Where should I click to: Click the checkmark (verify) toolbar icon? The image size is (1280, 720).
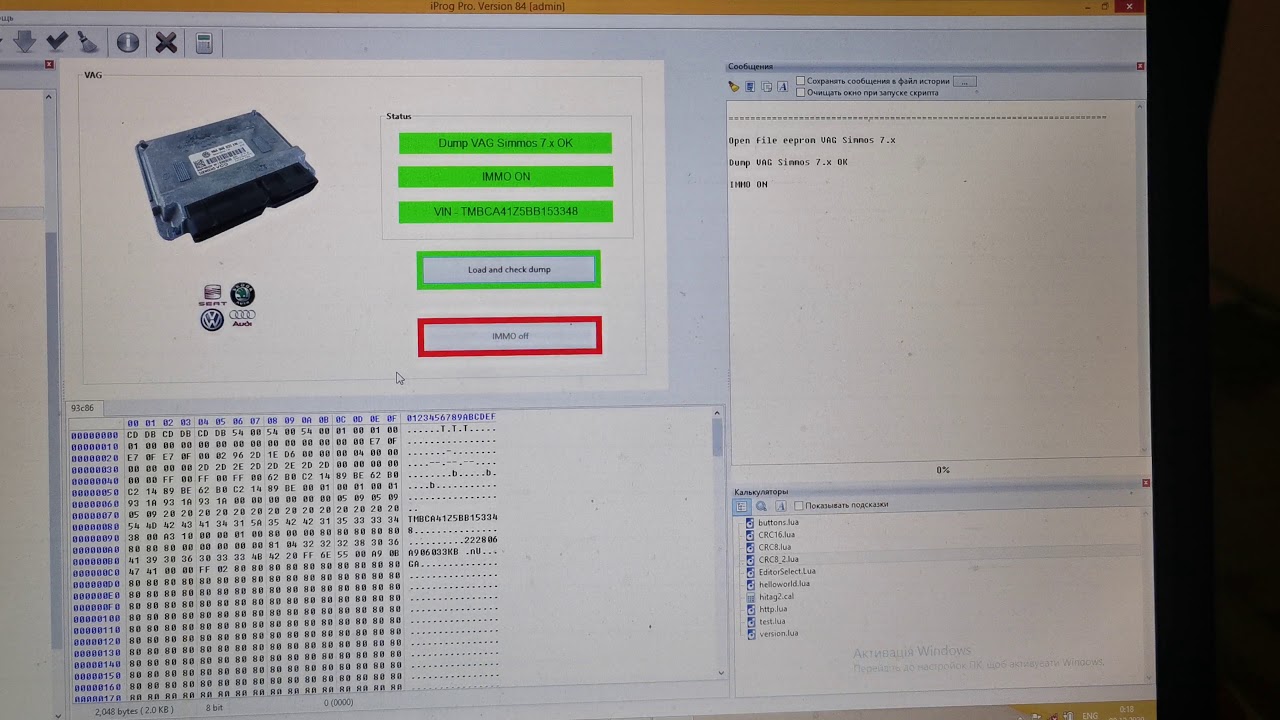[x=57, y=41]
